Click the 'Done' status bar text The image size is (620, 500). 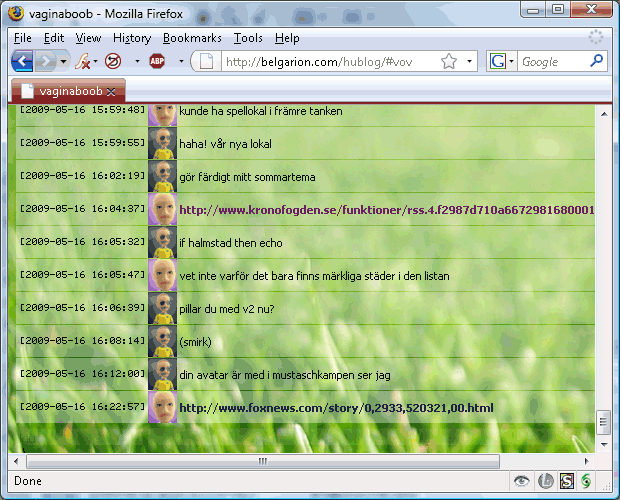(x=28, y=481)
